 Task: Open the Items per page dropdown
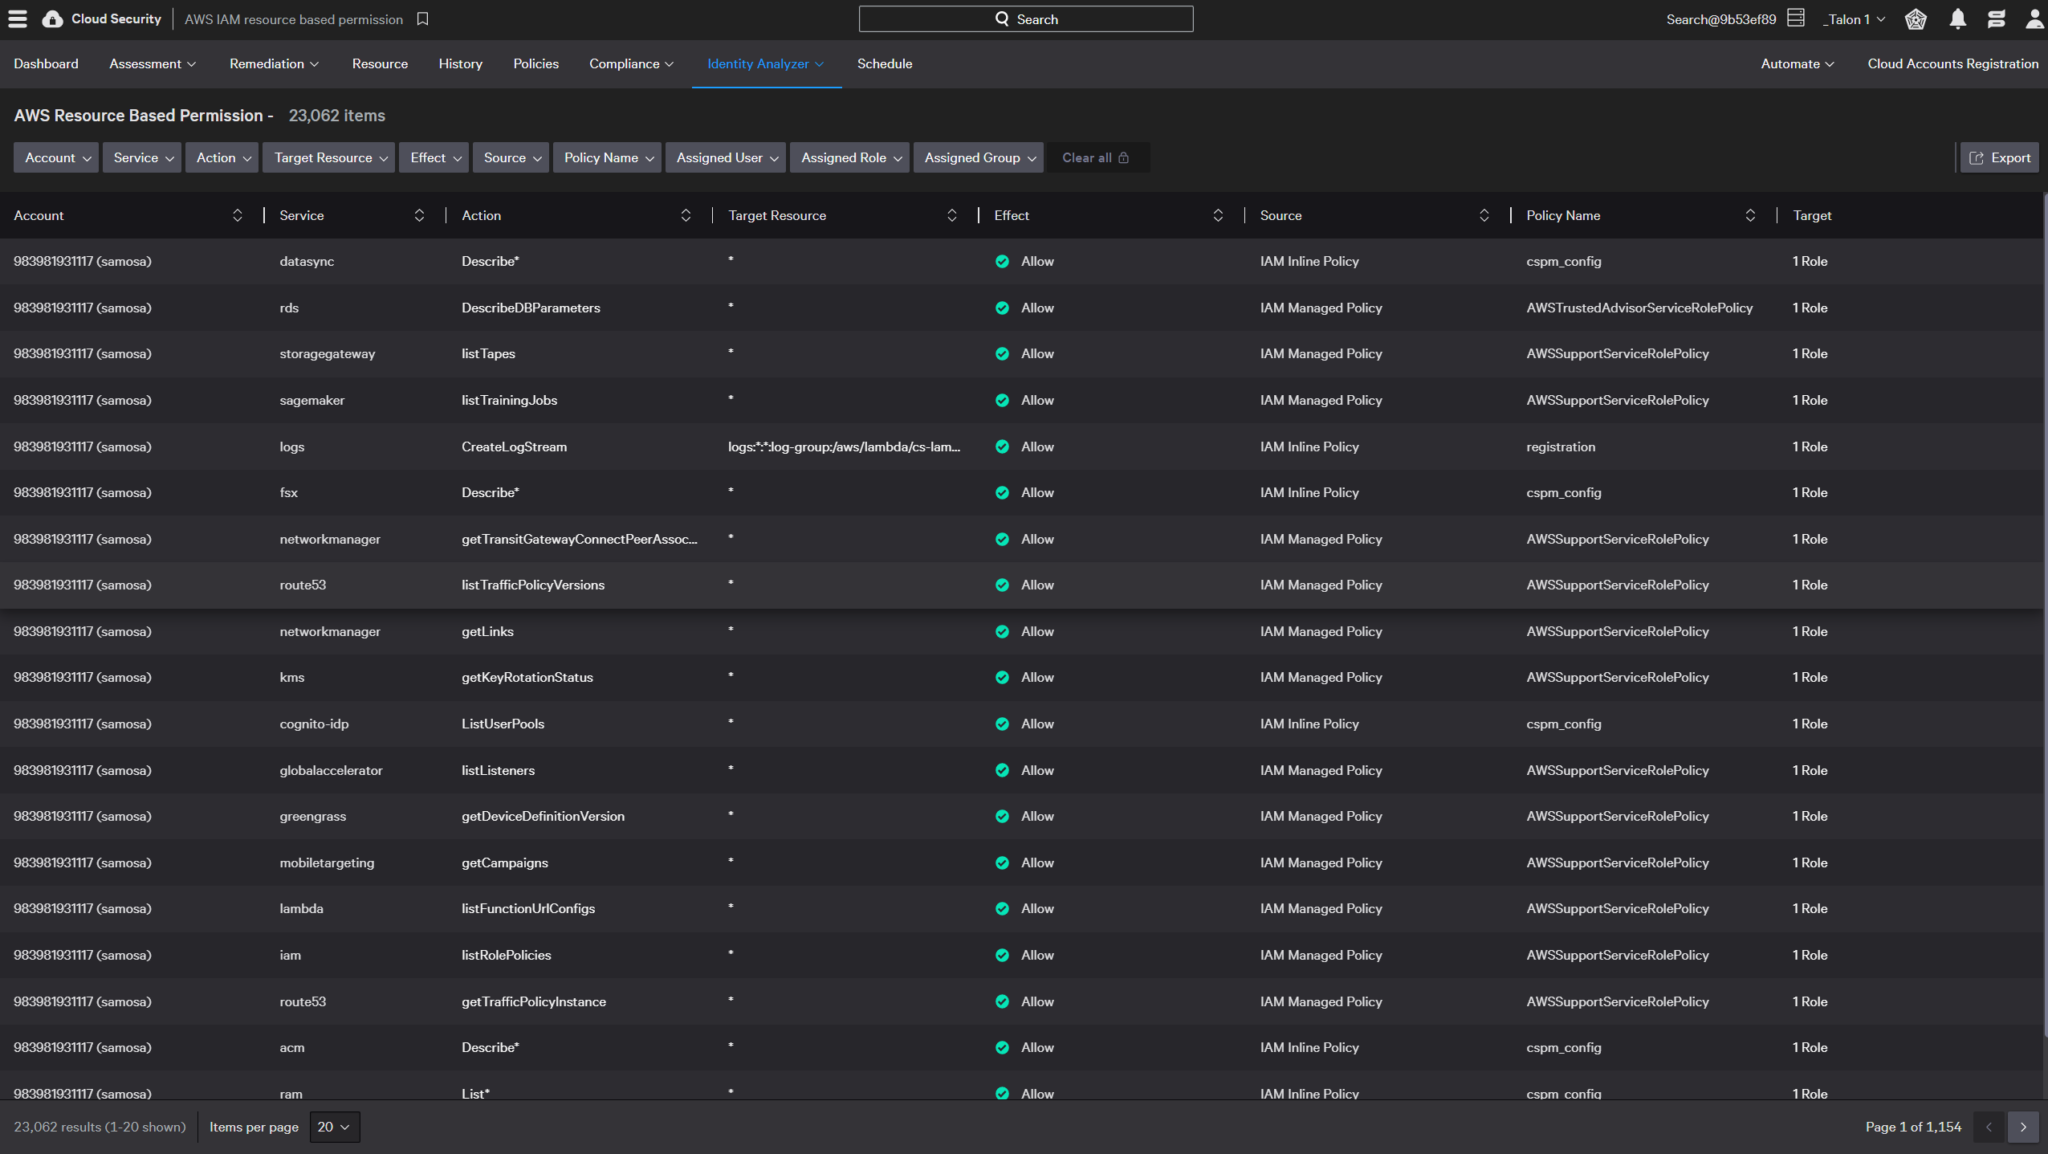334,1127
